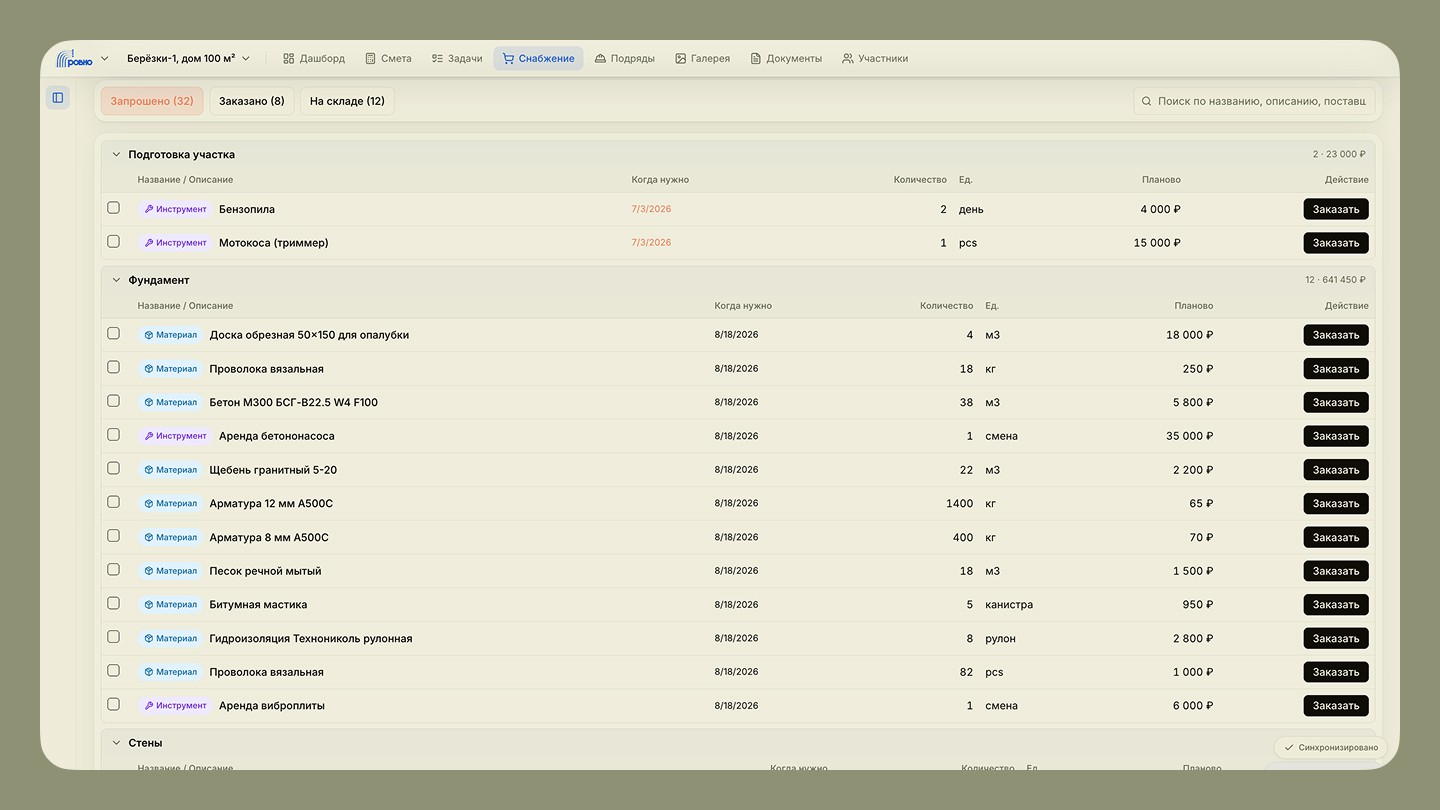
Task: Click the Материал tag on Гидроизоляция Технониколь row
Action: click(170, 638)
